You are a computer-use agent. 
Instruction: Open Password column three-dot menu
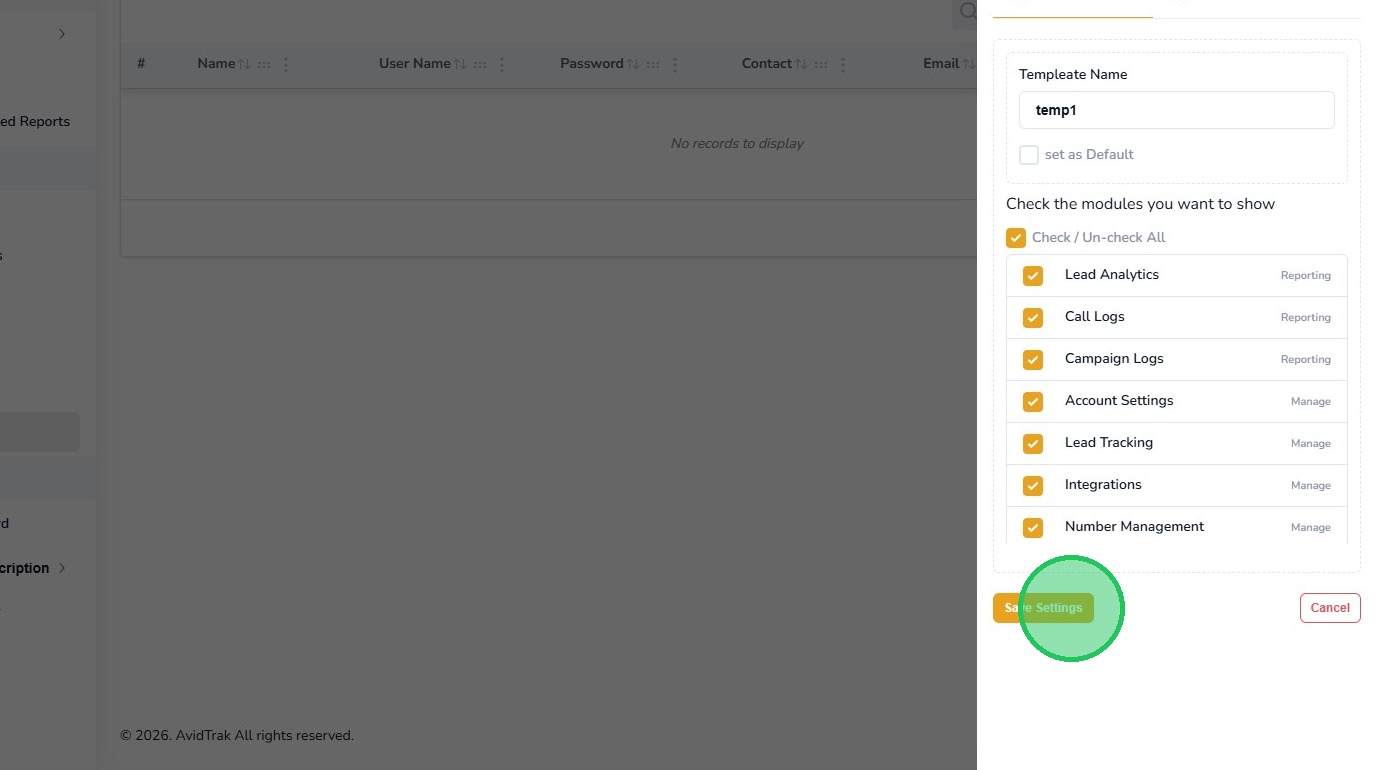tap(675, 64)
